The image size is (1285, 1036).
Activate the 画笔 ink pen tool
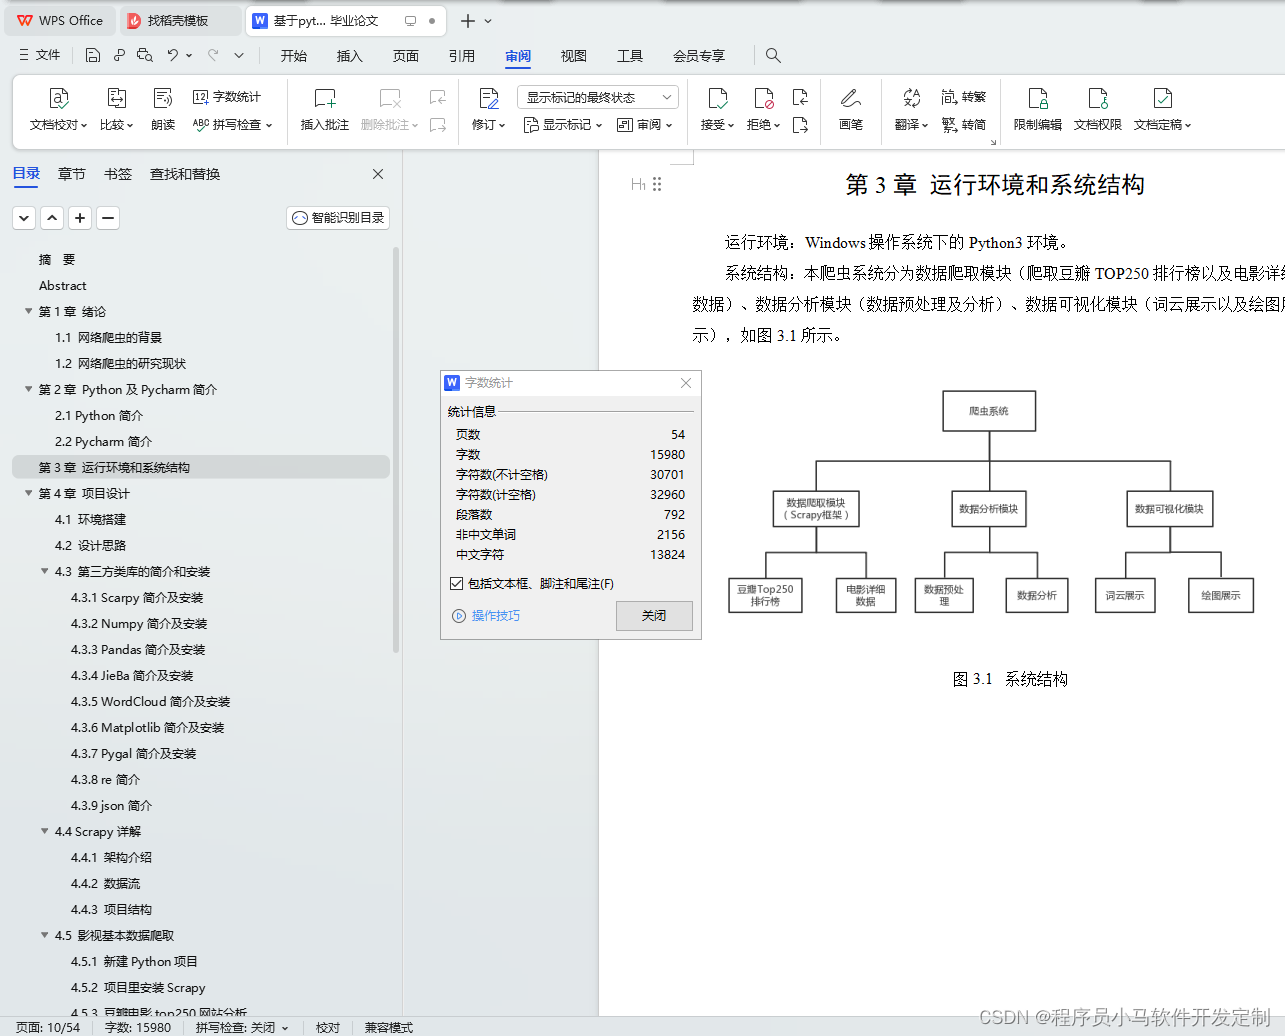click(851, 105)
